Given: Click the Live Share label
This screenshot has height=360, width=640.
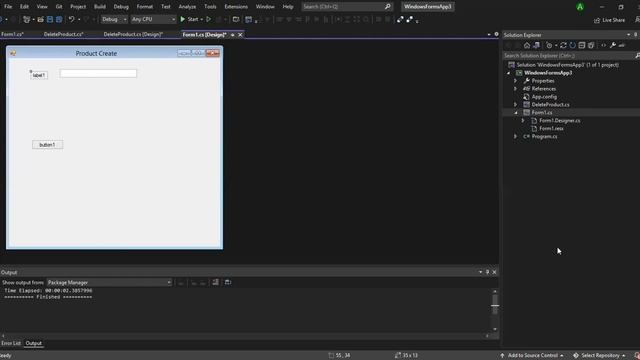Looking at the screenshot, I should tap(613, 20).
